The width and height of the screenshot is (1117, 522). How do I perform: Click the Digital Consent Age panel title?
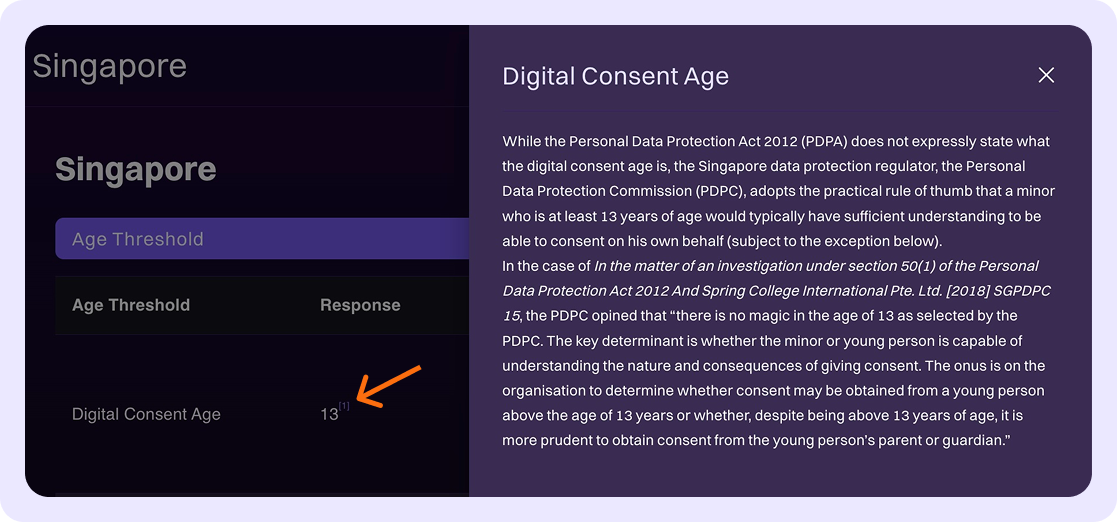click(x=615, y=76)
